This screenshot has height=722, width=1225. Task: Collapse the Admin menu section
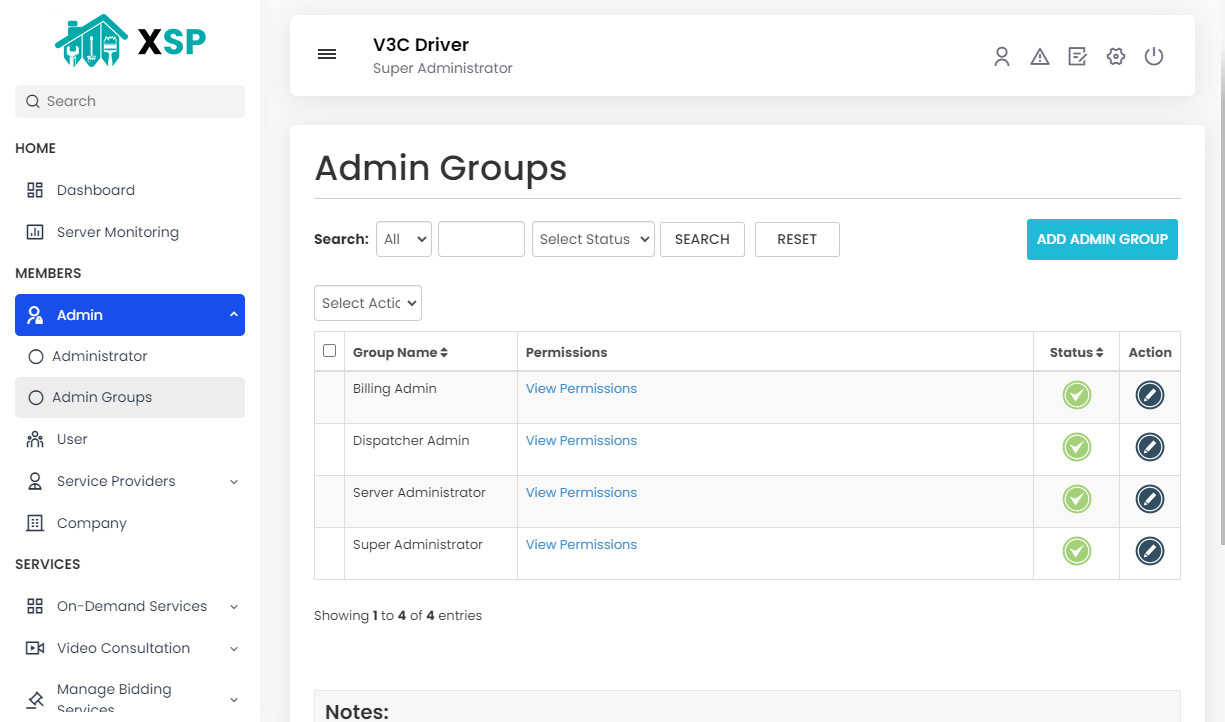click(232, 314)
